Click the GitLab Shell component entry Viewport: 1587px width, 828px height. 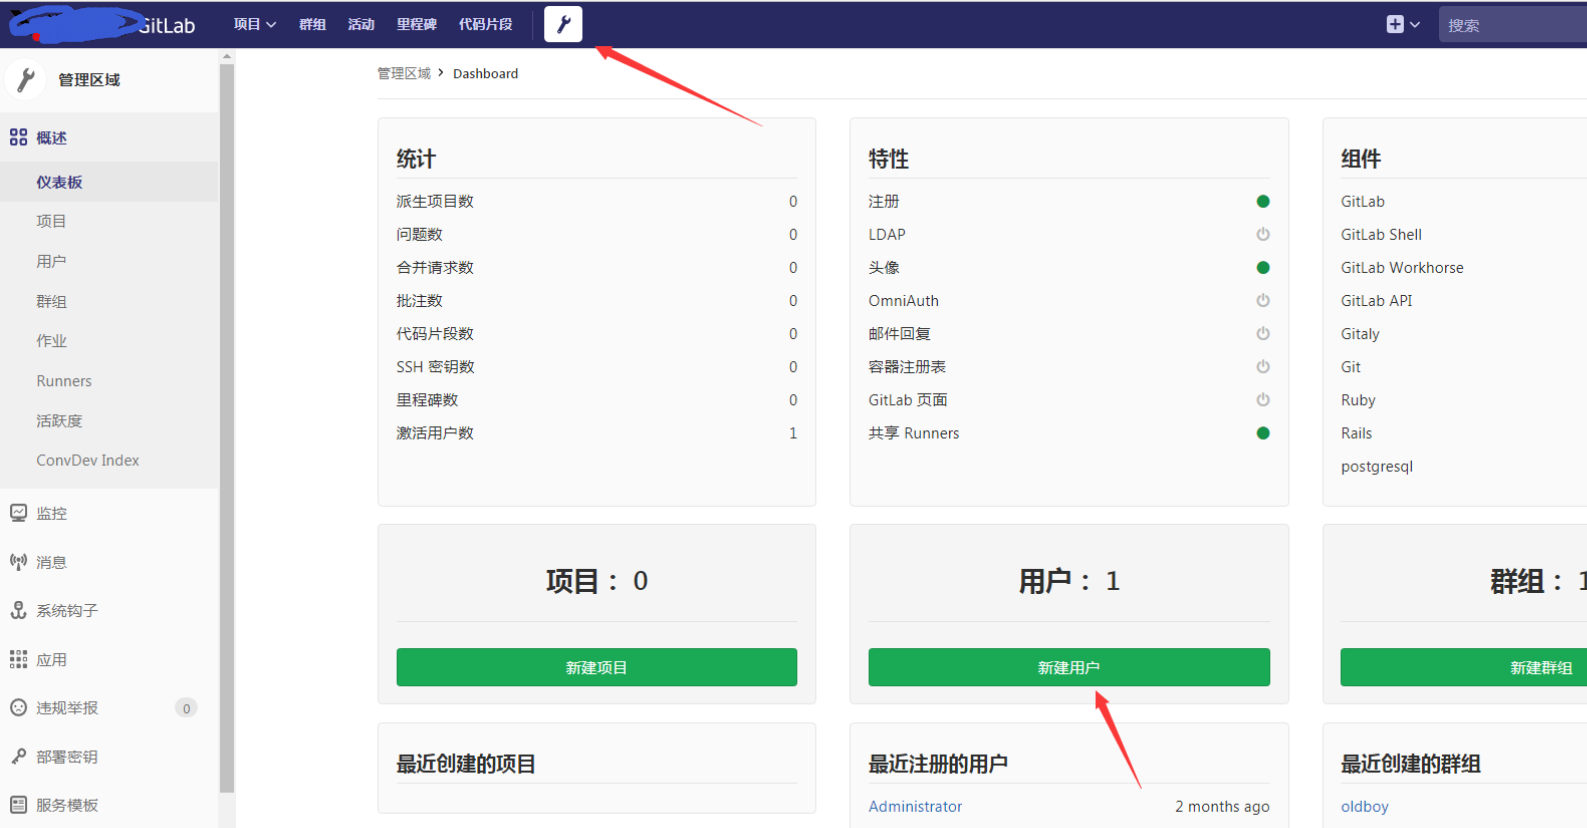click(1381, 234)
